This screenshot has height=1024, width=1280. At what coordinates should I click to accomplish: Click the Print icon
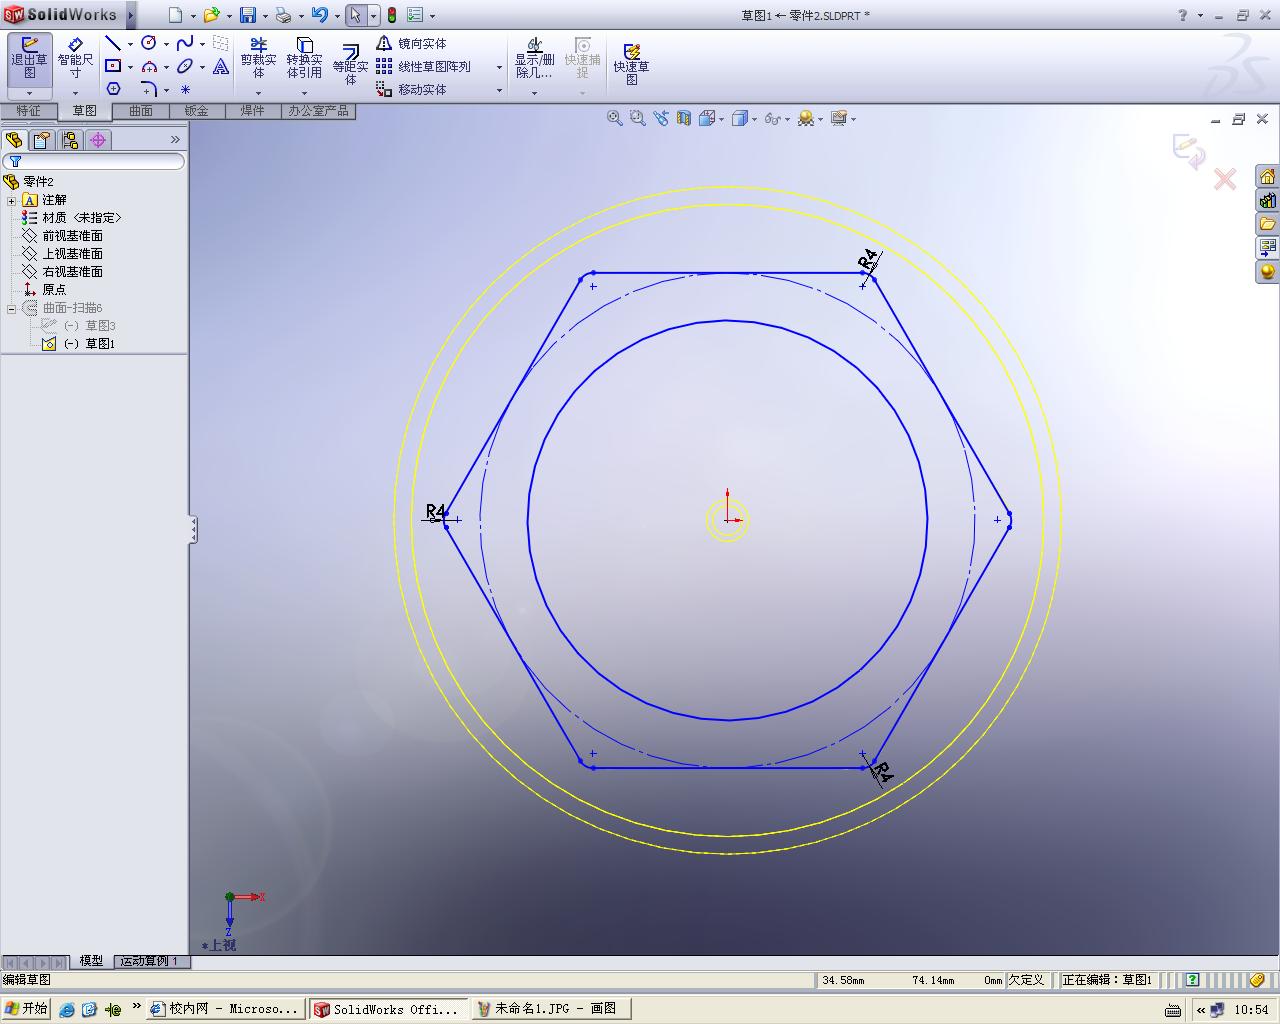pos(283,15)
